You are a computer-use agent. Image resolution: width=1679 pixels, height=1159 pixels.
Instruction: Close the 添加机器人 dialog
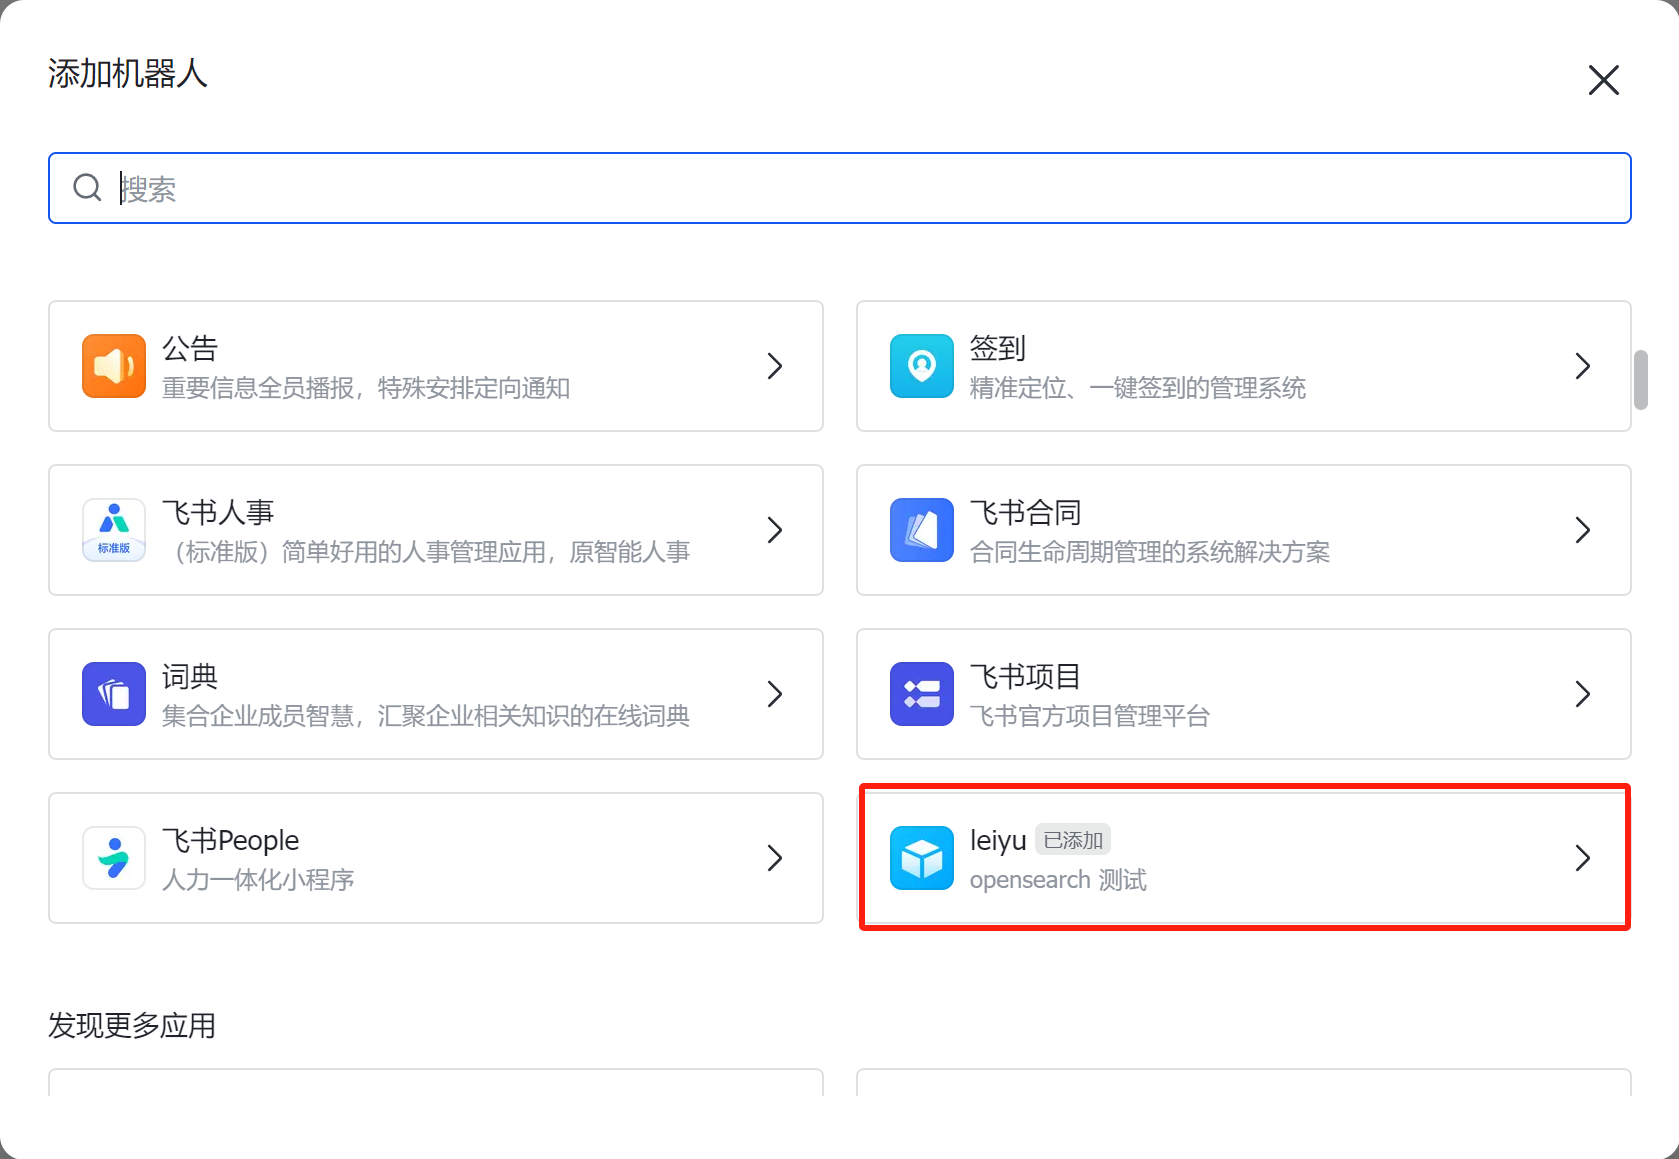click(x=1604, y=80)
